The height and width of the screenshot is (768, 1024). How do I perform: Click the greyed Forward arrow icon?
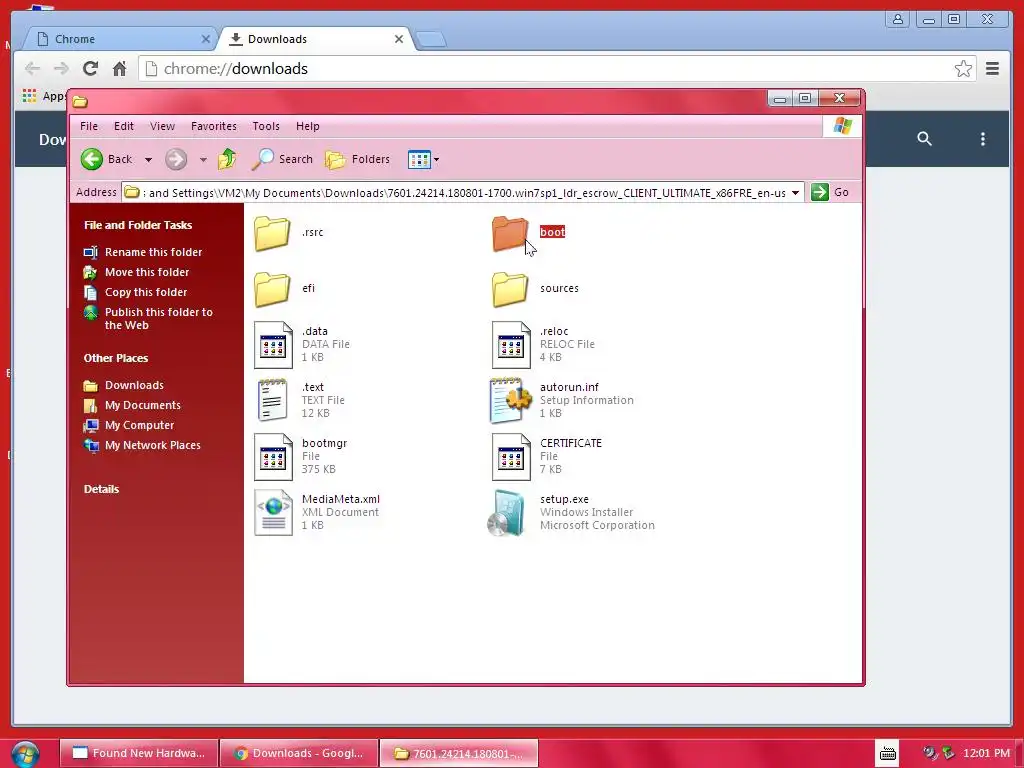176,159
